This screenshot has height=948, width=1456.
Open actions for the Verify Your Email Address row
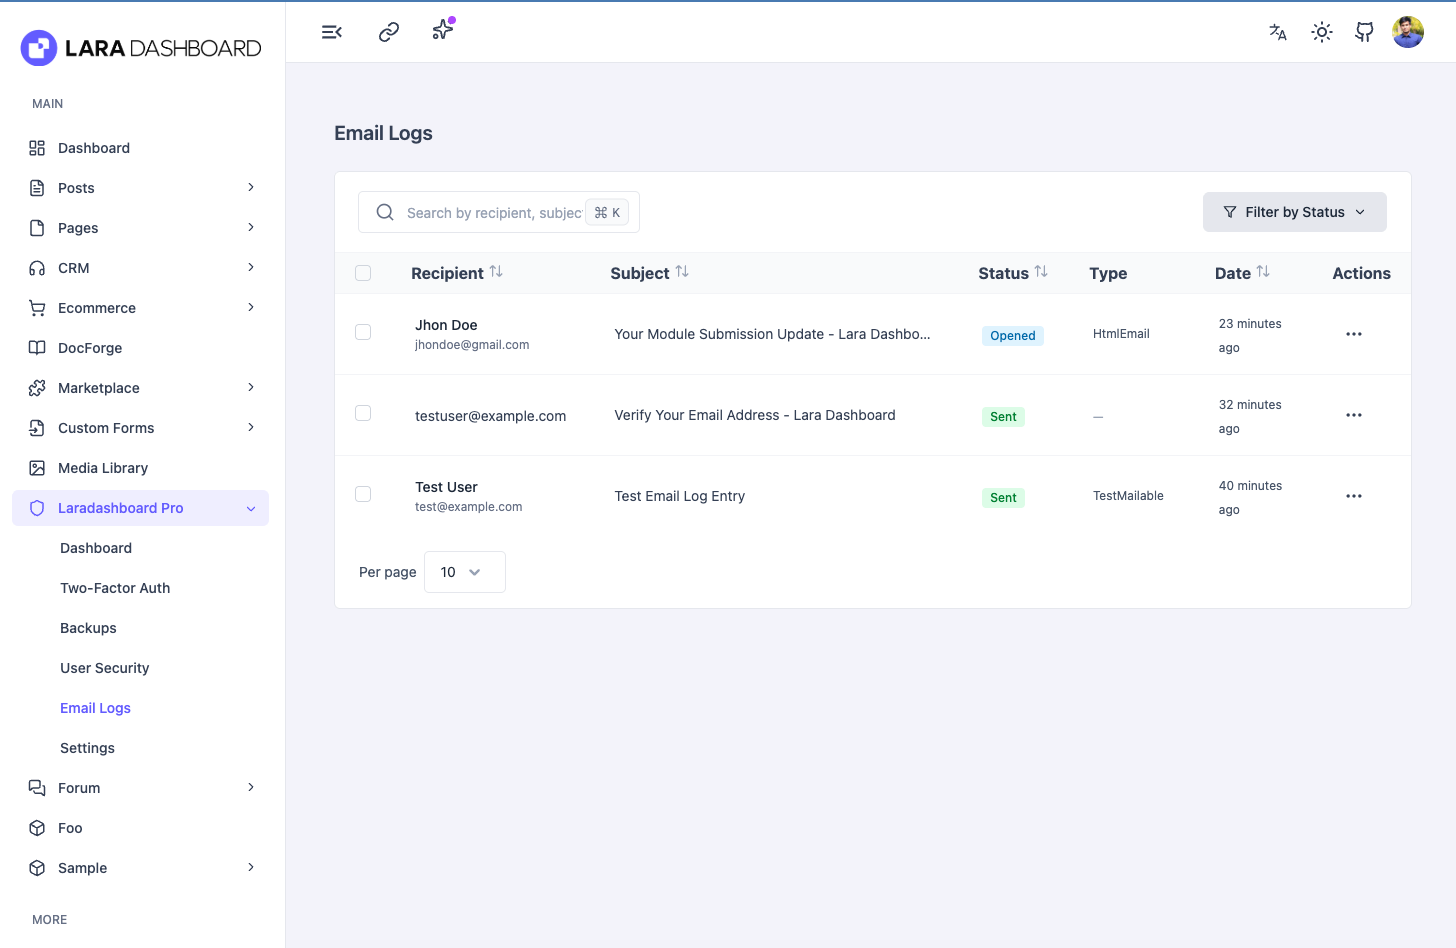point(1354,414)
